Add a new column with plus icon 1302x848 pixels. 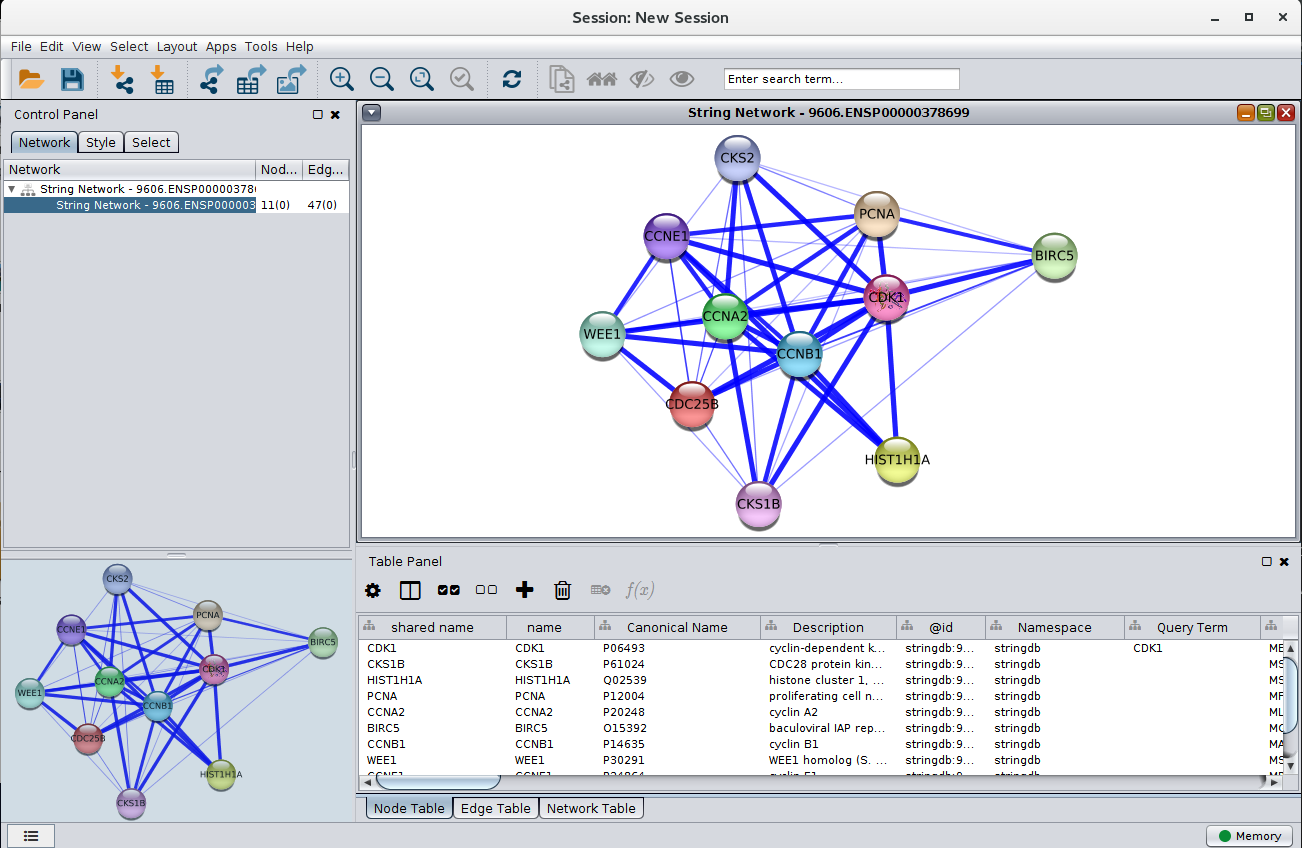[525, 590]
